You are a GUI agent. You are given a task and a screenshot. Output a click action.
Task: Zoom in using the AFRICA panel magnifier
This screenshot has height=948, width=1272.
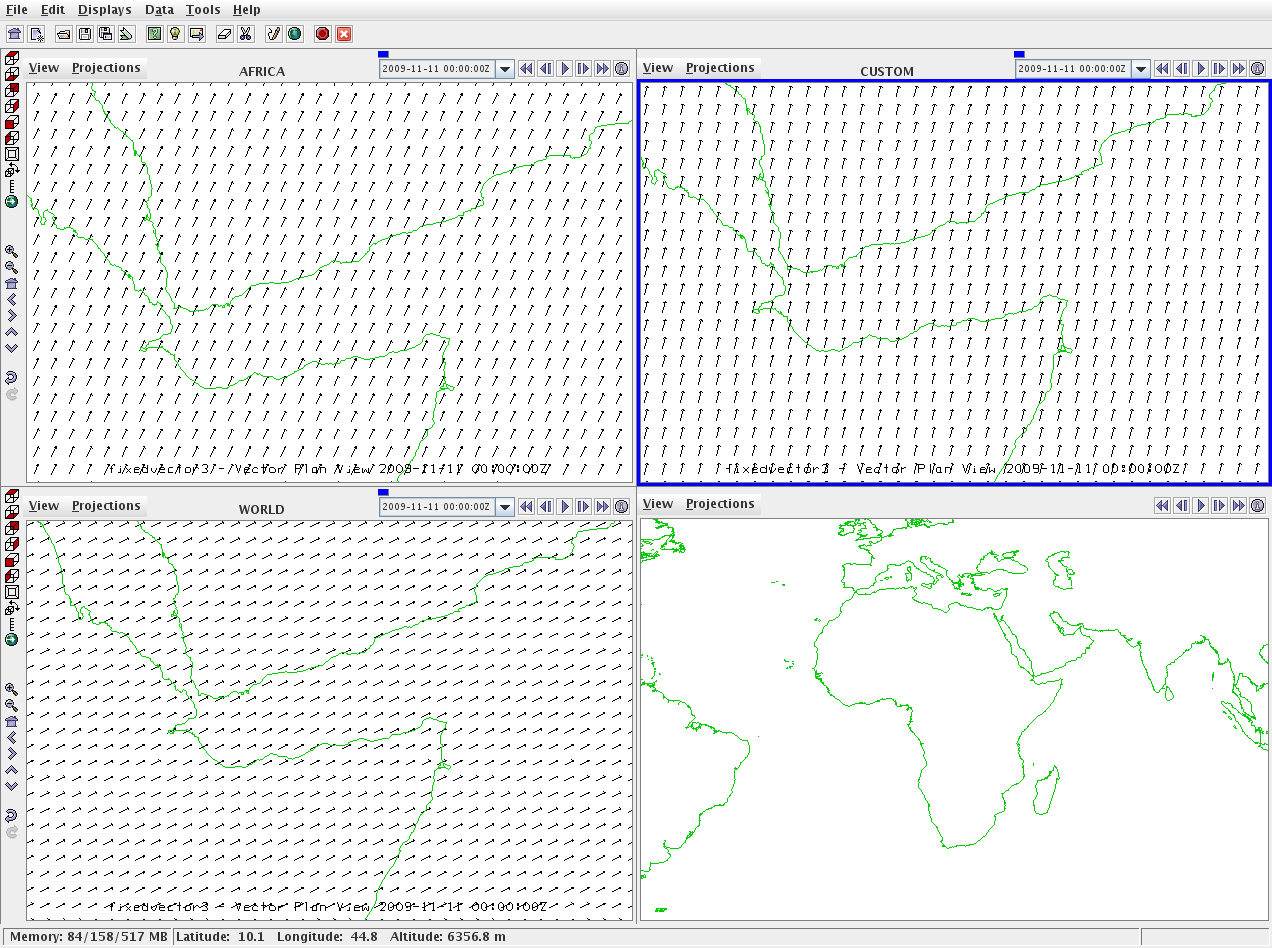(11, 251)
